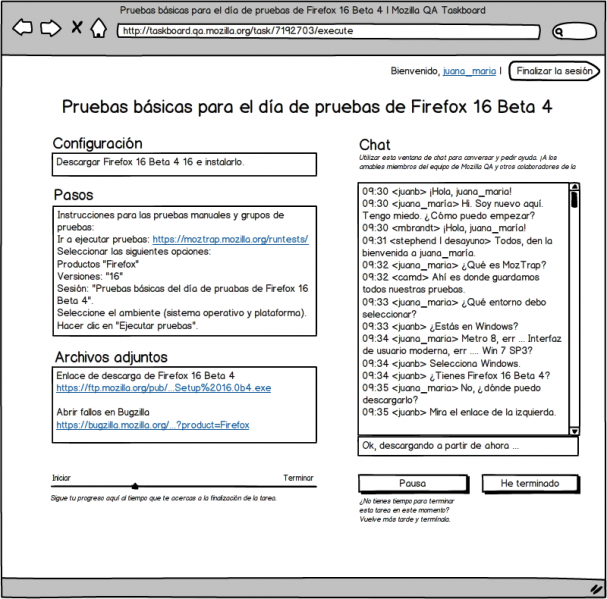This screenshot has width=607, height=599.
Task: Click the Archivos adjuntos heading
Action: point(111,357)
